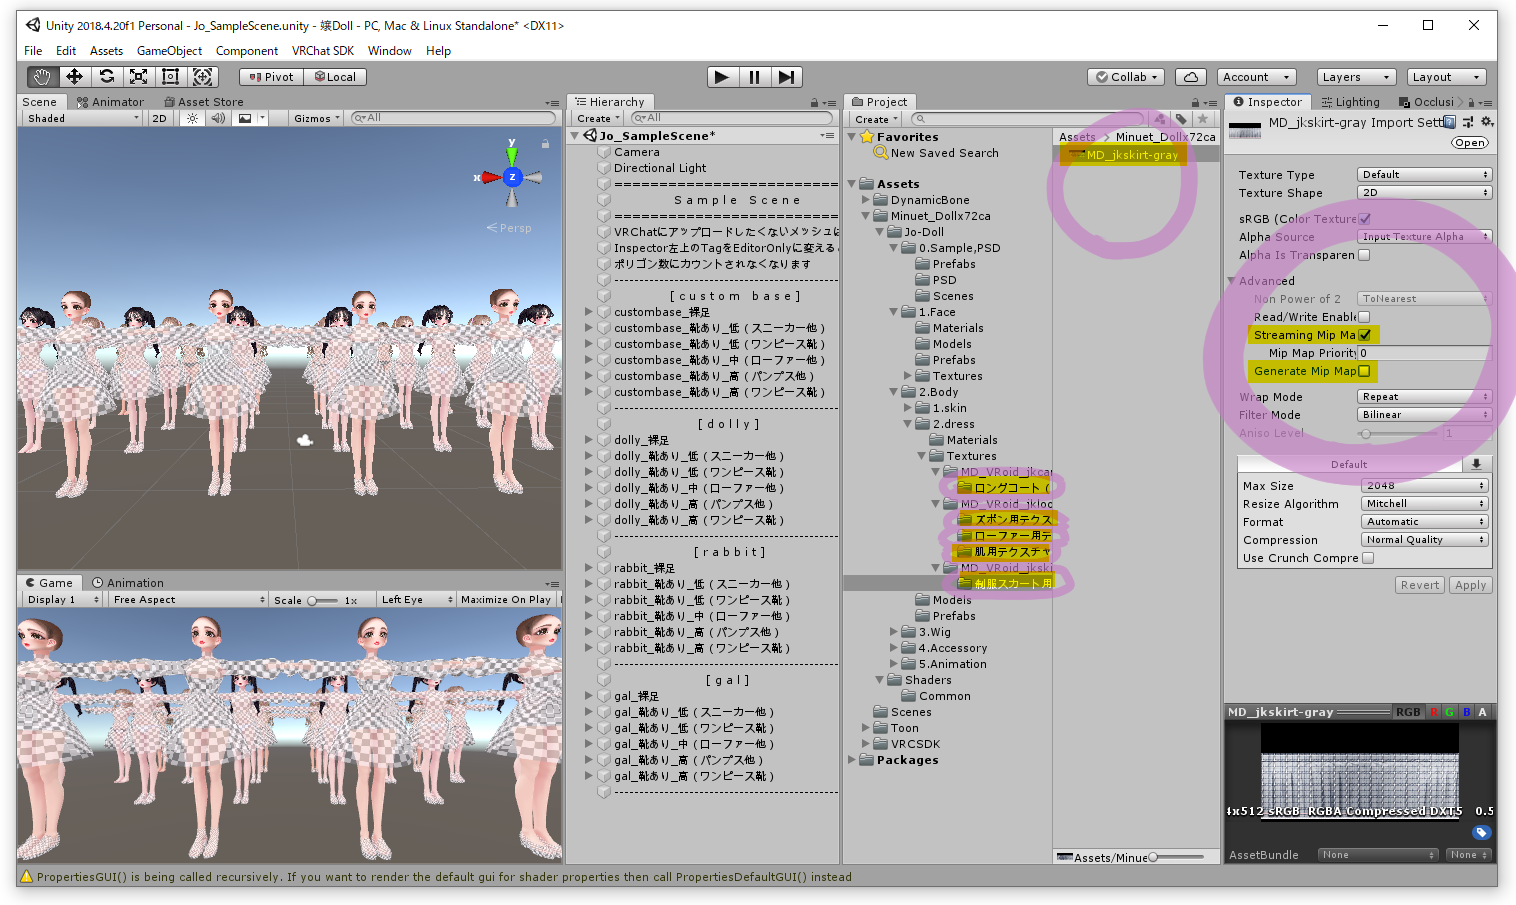Expand the Packages folder
Screen dimensions: 1516x905
tap(852, 760)
